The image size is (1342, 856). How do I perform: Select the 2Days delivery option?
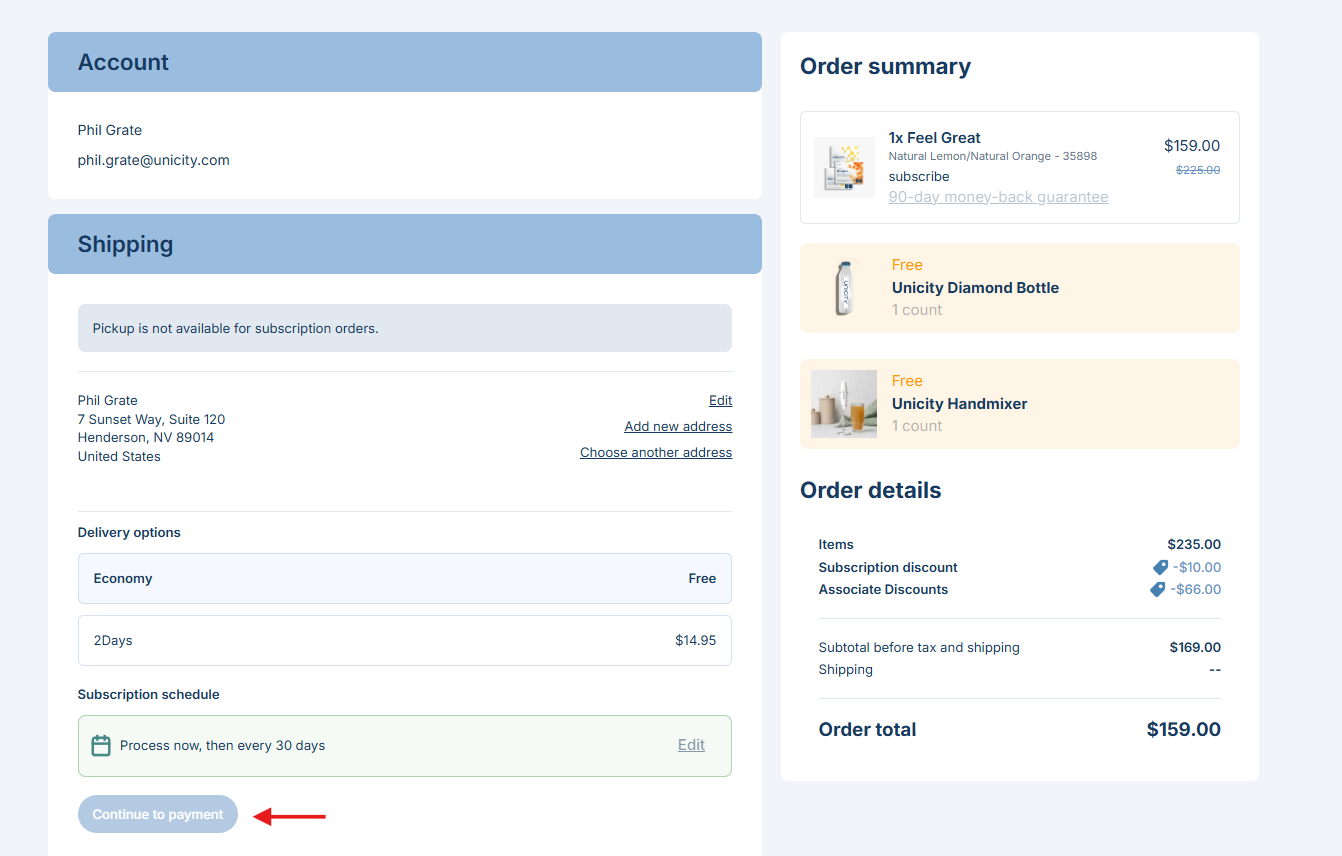pos(404,640)
